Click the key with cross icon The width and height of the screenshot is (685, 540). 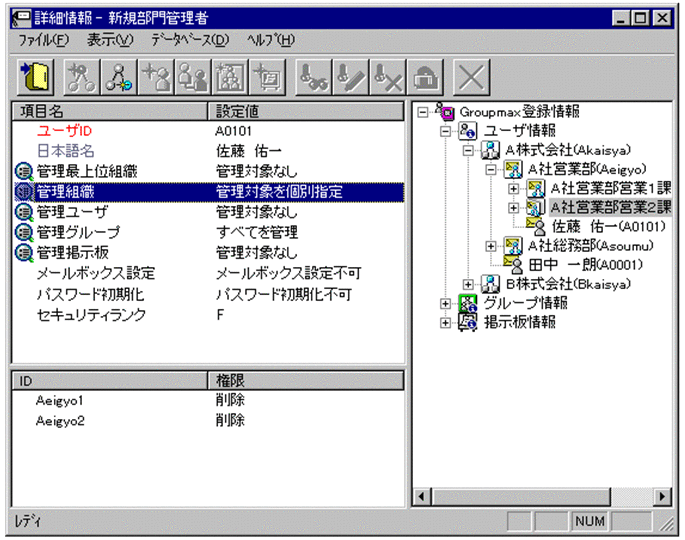(x=388, y=77)
